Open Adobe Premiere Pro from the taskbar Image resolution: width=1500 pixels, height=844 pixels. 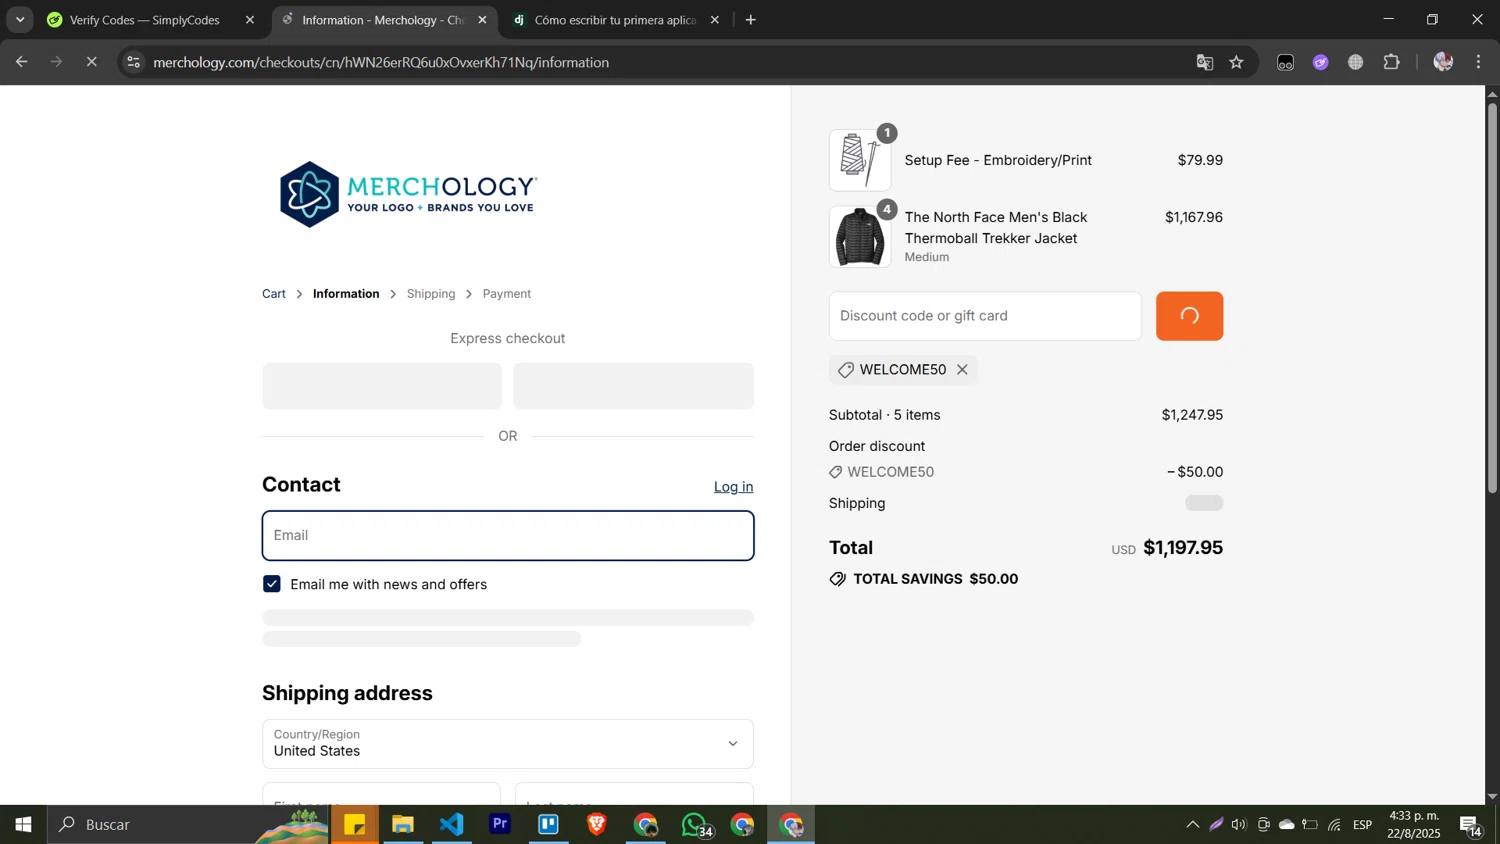[x=500, y=825]
